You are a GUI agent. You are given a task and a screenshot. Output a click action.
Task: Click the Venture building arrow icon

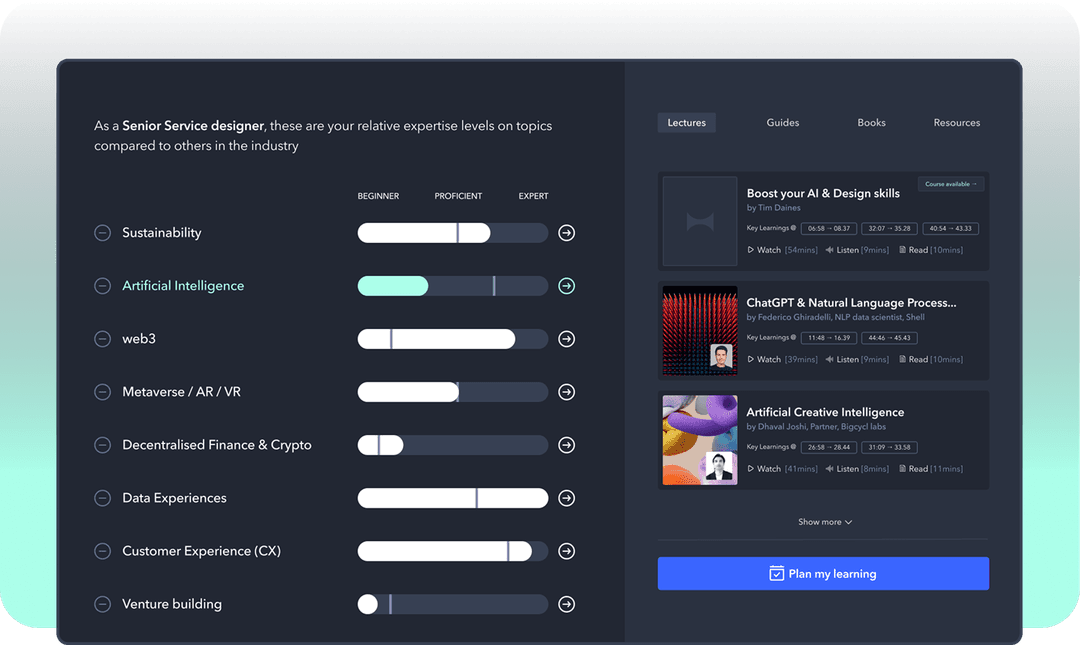tap(566, 604)
